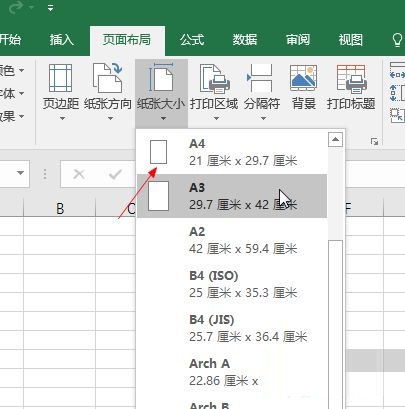Expand the theme fonts (字体) dropdown
This screenshot has height=409, width=405.
point(22,93)
